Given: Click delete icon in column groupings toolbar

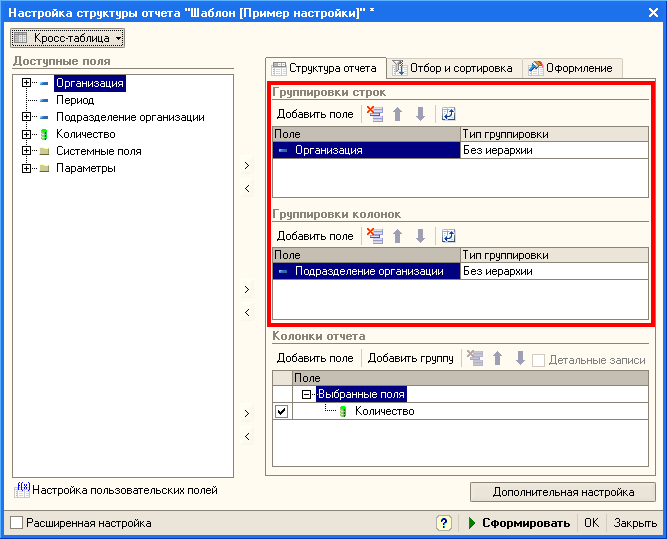Looking at the screenshot, I should (x=376, y=236).
